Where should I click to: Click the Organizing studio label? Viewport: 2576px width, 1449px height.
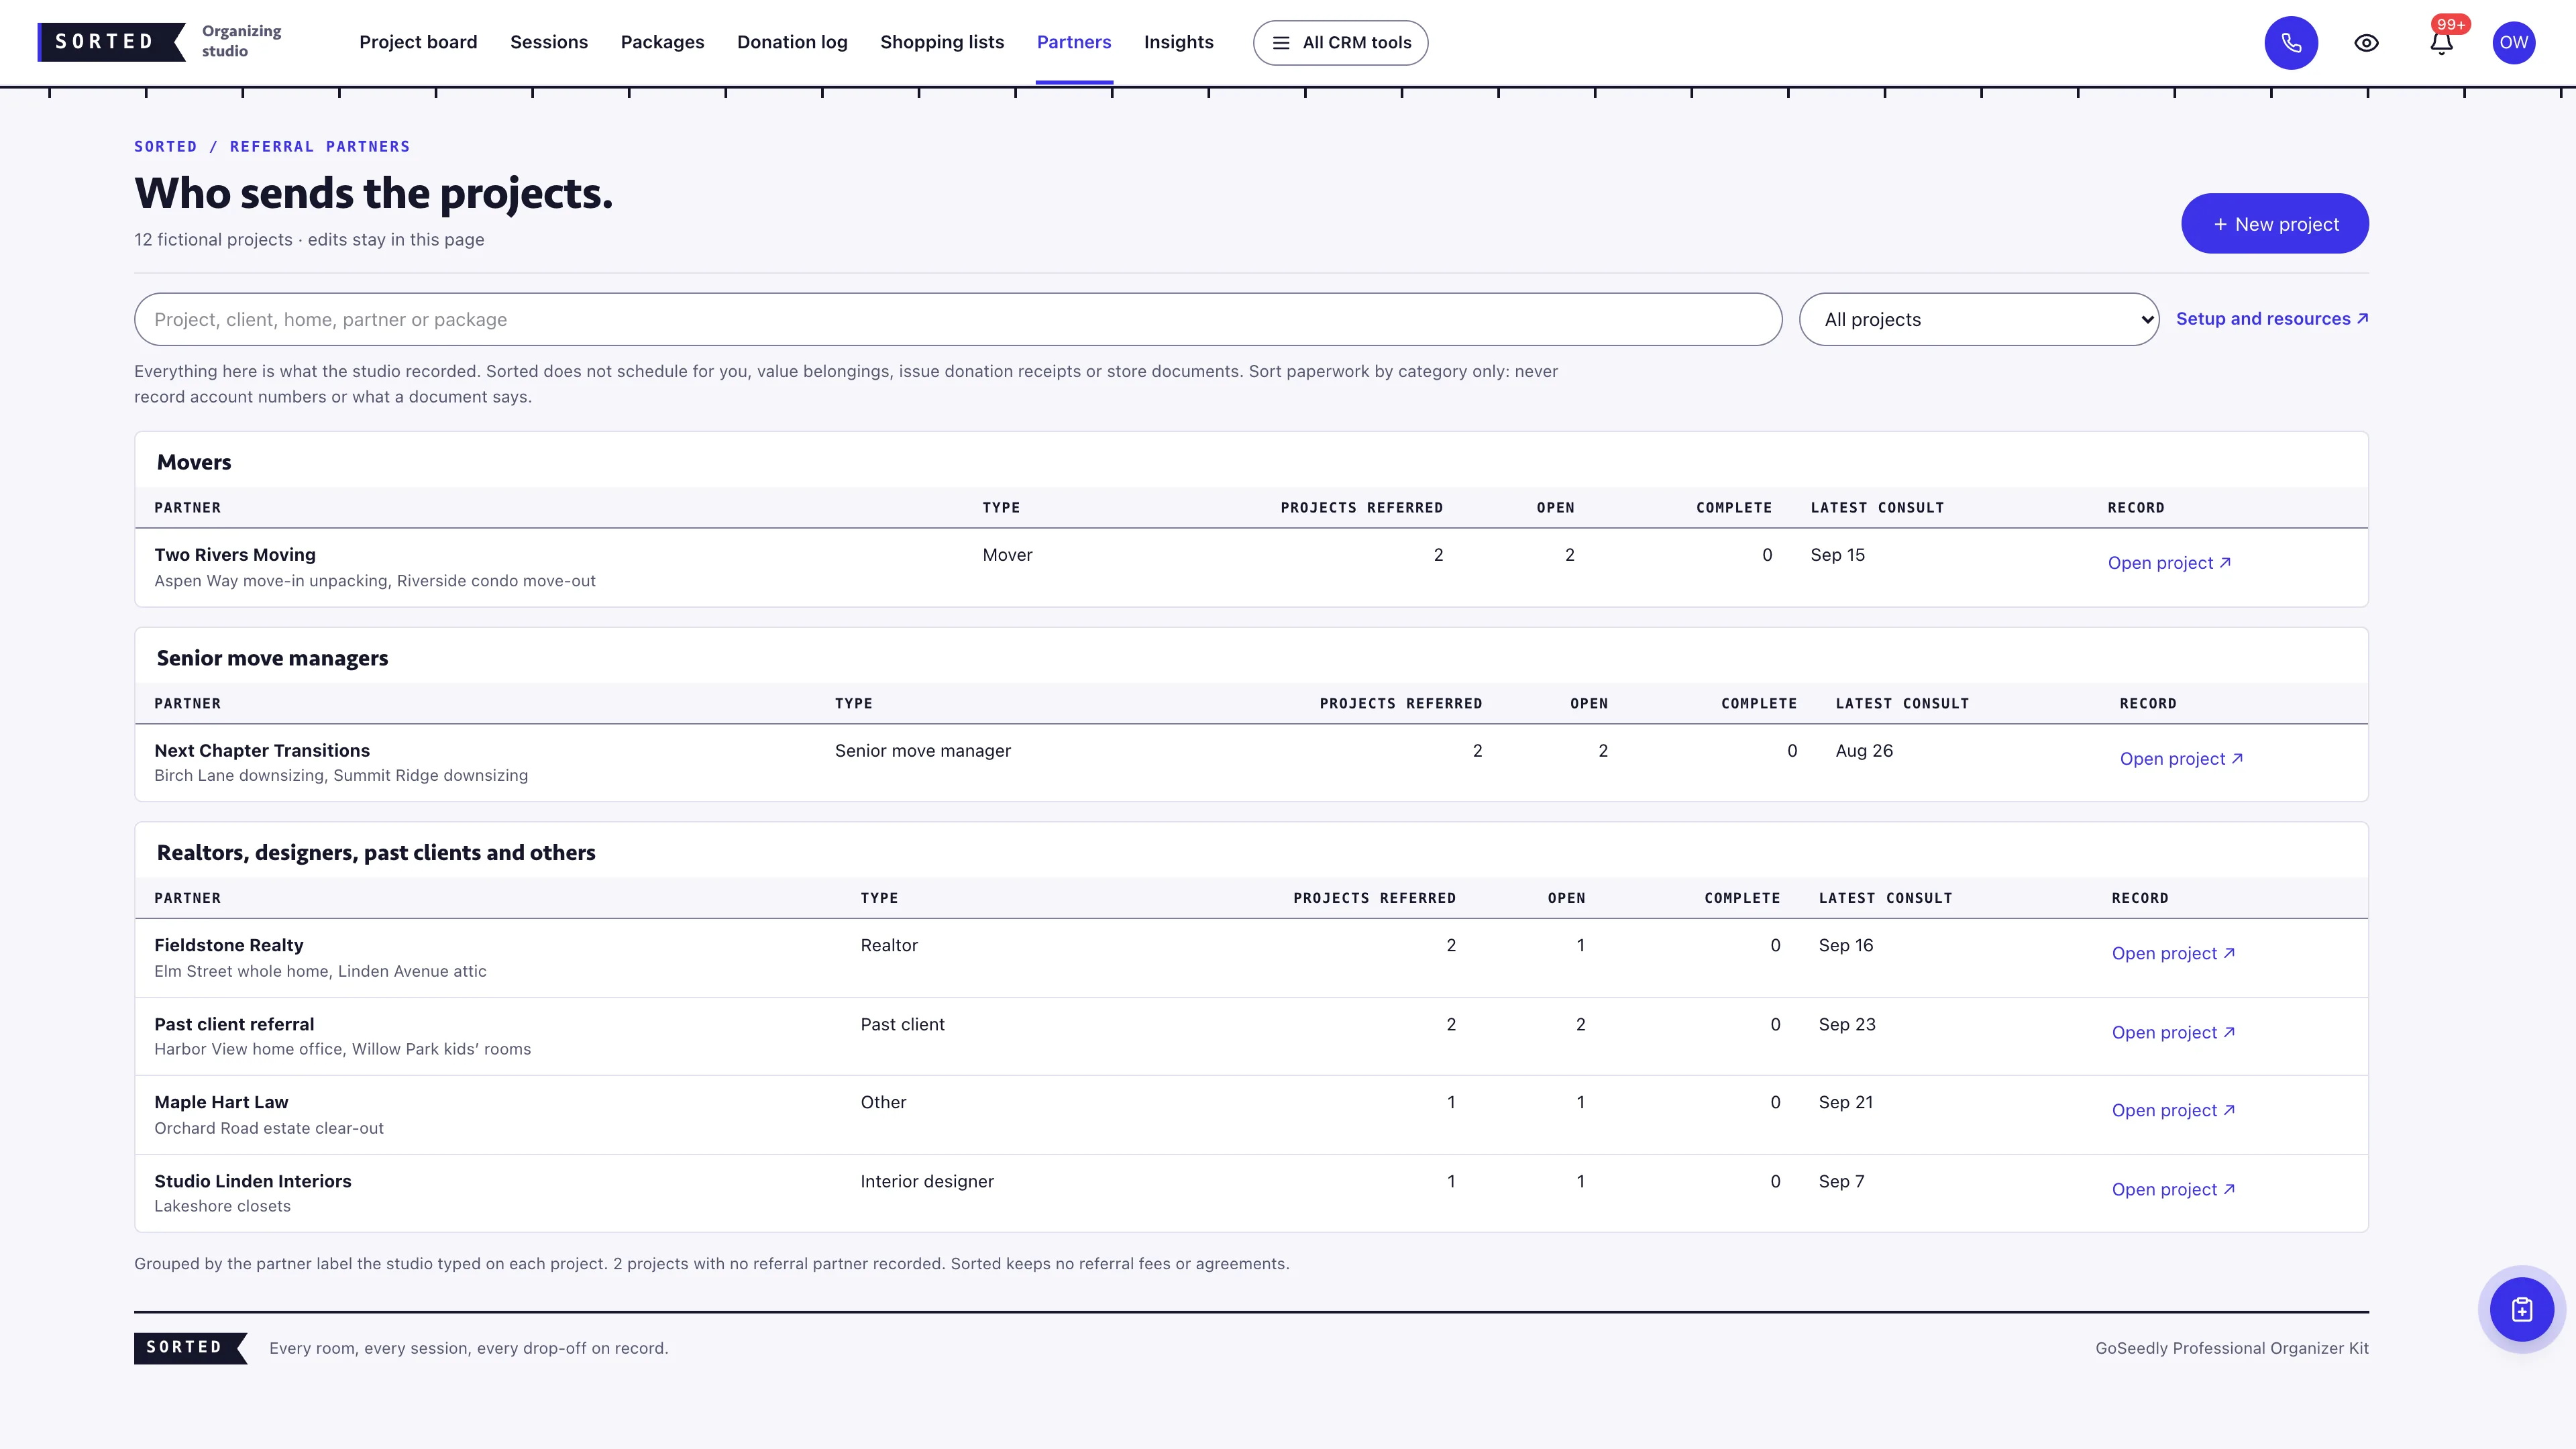pos(241,41)
